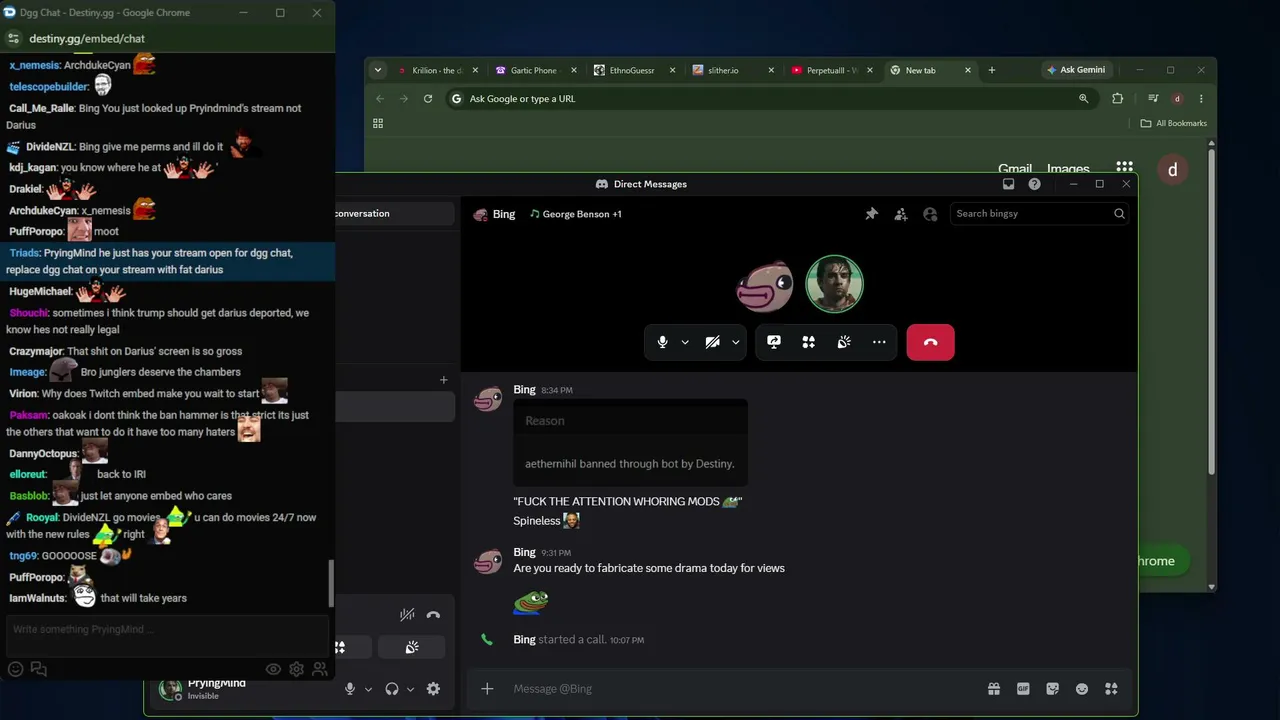Expand camera options in the call controls
The width and height of the screenshot is (1280, 720).
(735, 342)
